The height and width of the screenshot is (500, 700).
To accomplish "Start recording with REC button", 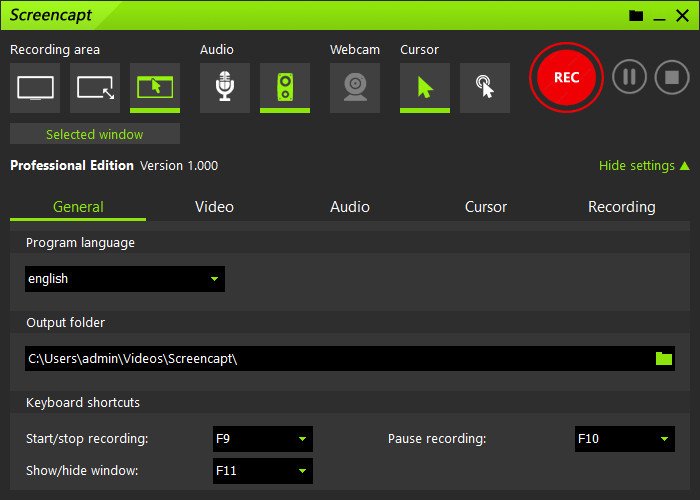I will click(566, 78).
